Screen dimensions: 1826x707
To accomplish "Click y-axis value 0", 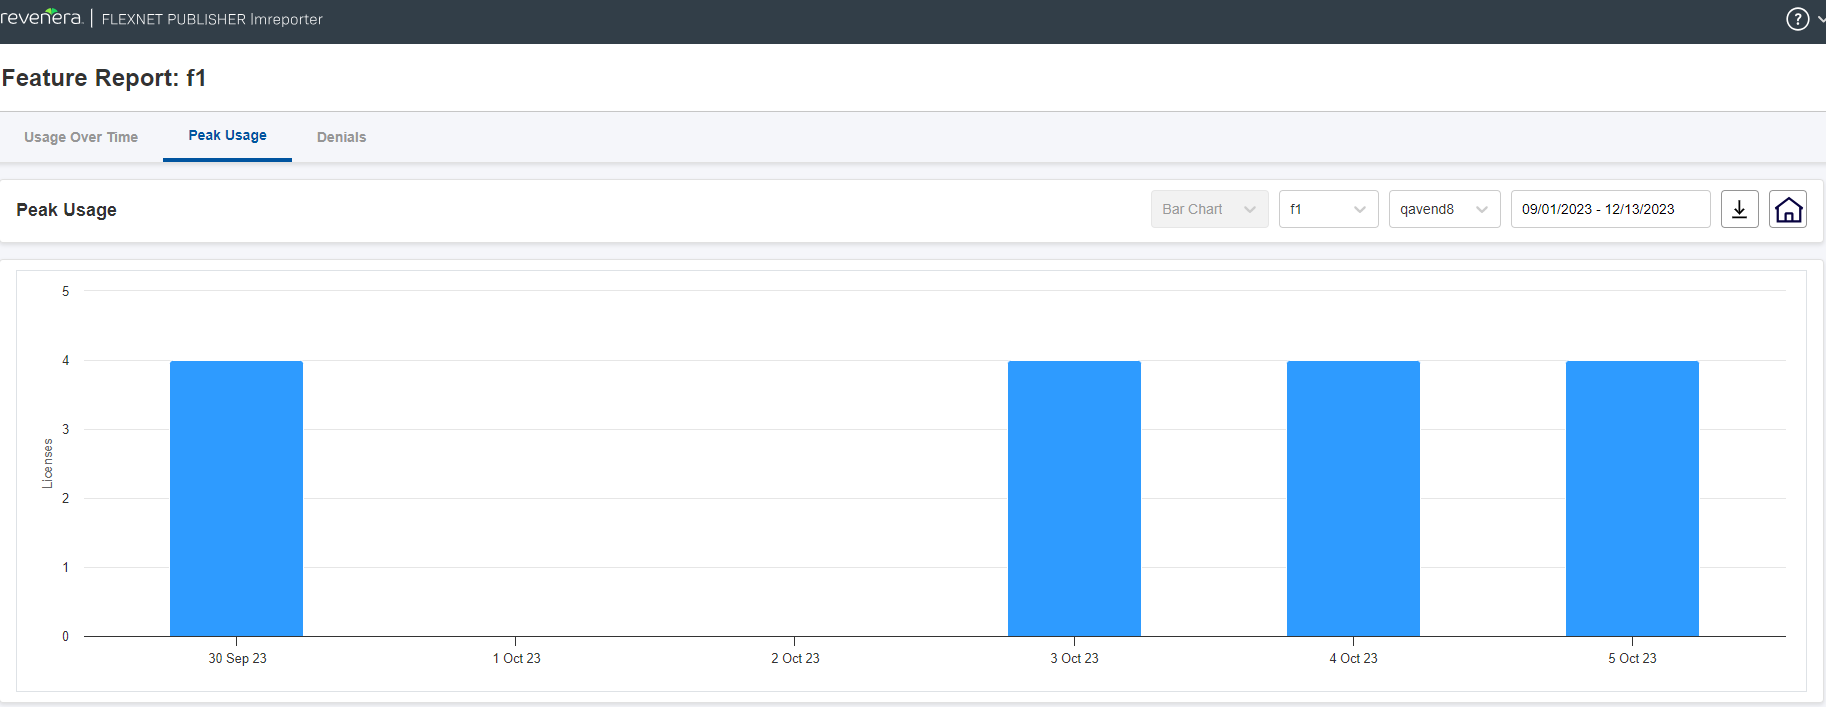I will [x=66, y=636].
